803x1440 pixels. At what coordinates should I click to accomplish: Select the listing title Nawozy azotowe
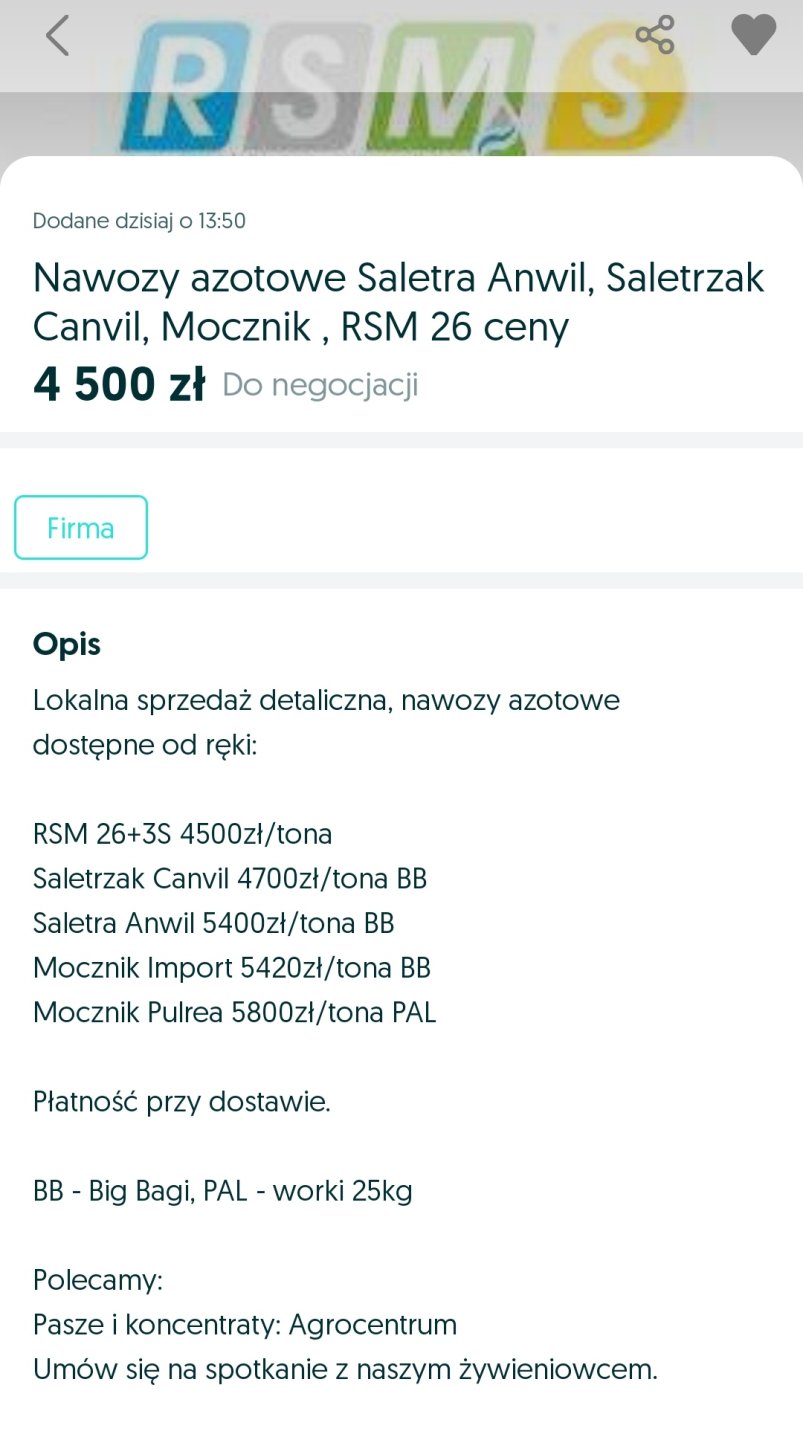[x=398, y=301]
